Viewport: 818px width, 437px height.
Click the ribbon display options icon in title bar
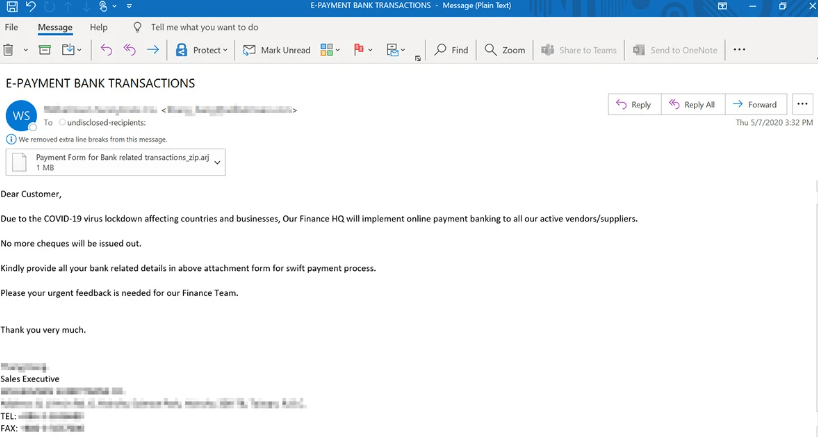[x=723, y=6]
